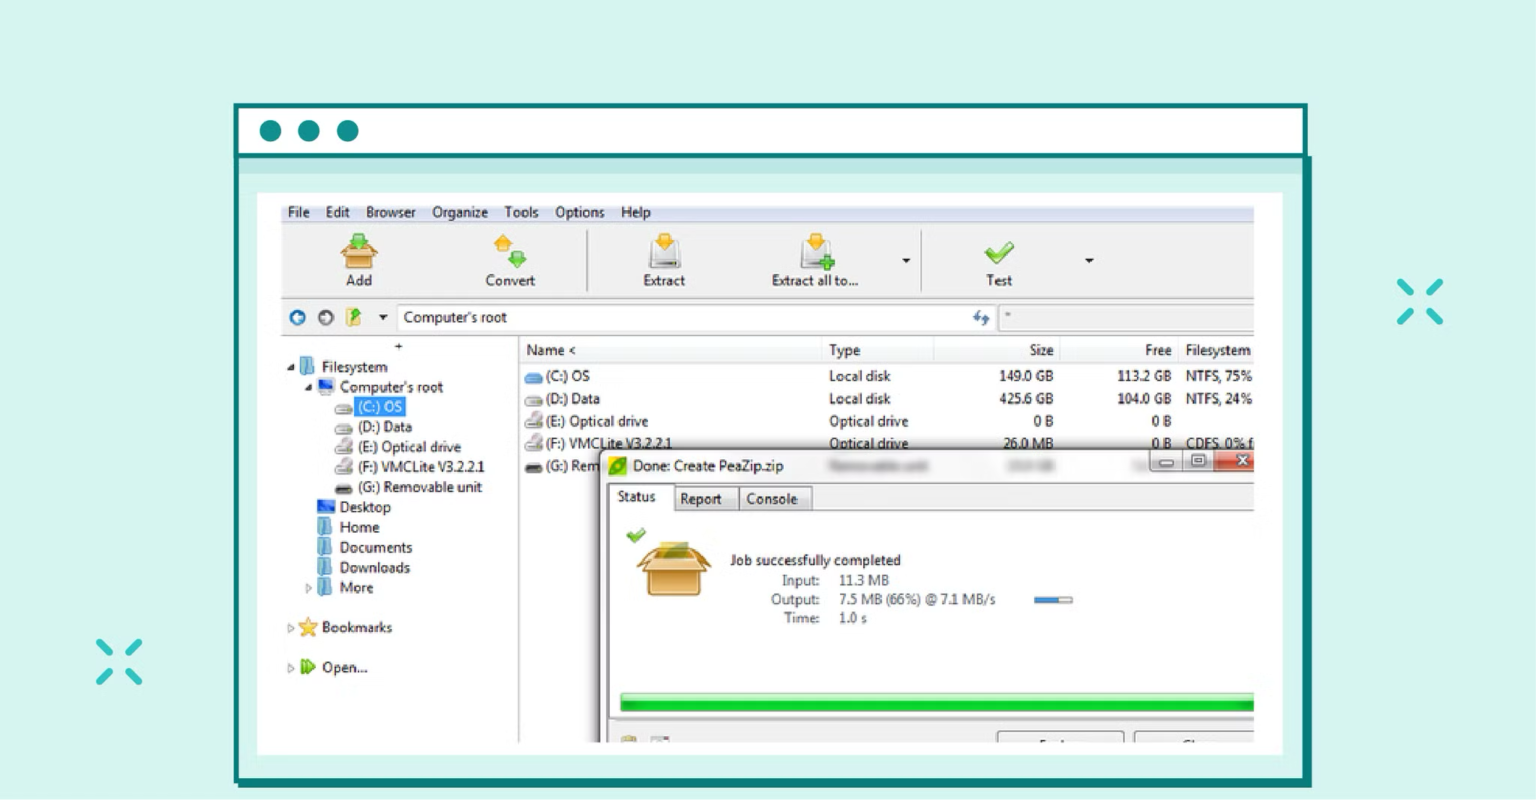Click the forward navigation arrow icon
Screen dimensions: 1536x800
point(324,317)
